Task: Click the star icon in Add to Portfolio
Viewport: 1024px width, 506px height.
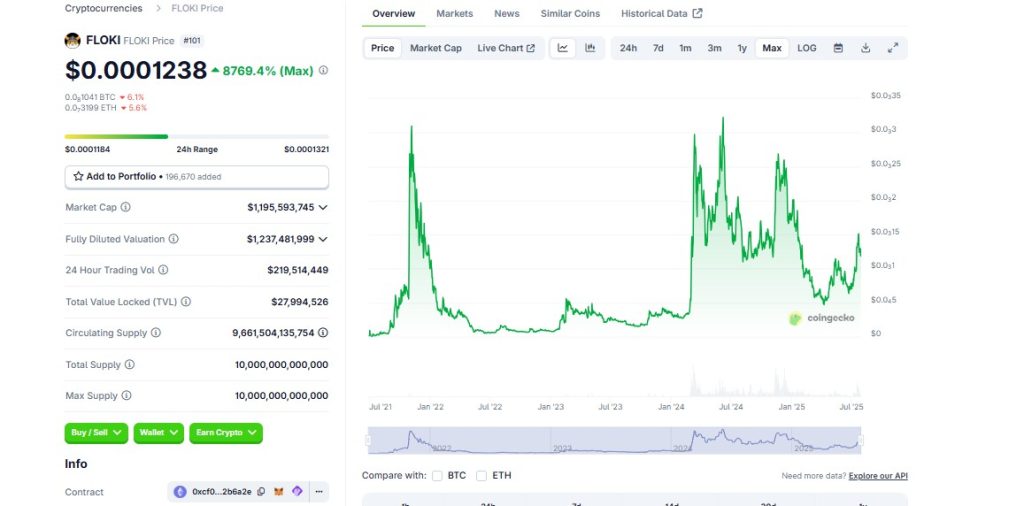Action: click(x=78, y=176)
